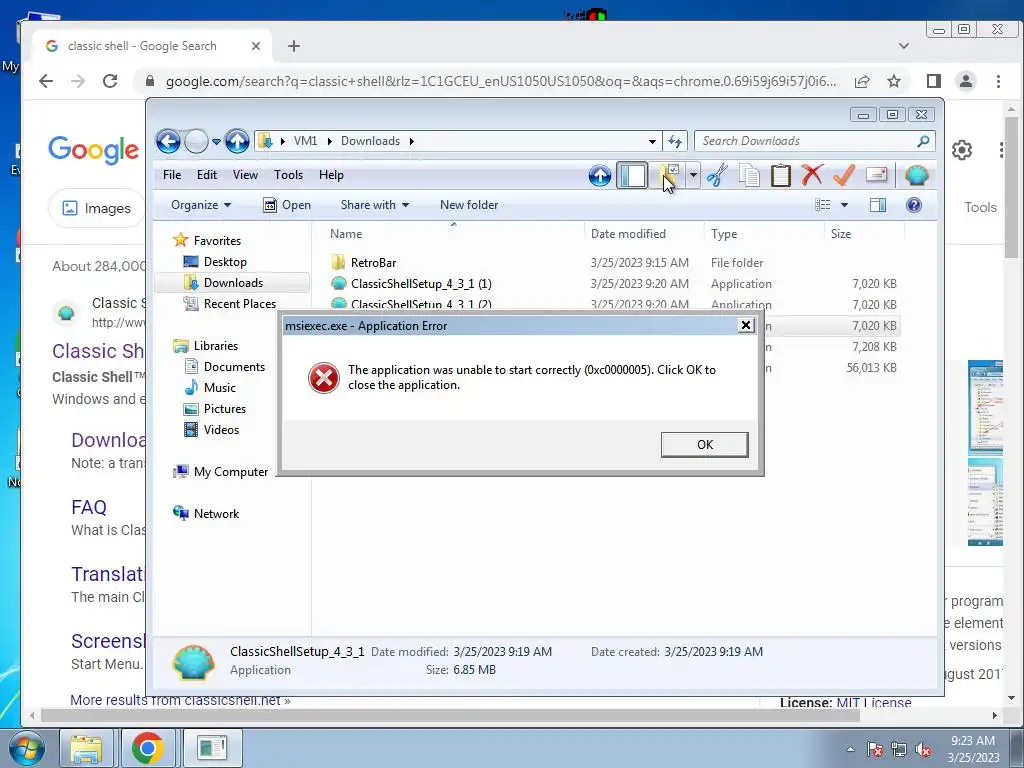Click the magnifier in Search Downloads box
1024x768 pixels.
(923, 141)
